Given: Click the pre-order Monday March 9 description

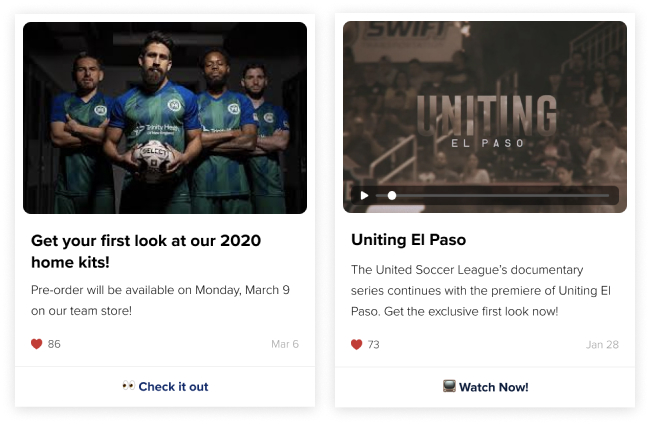Looking at the screenshot, I should coord(160,300).
